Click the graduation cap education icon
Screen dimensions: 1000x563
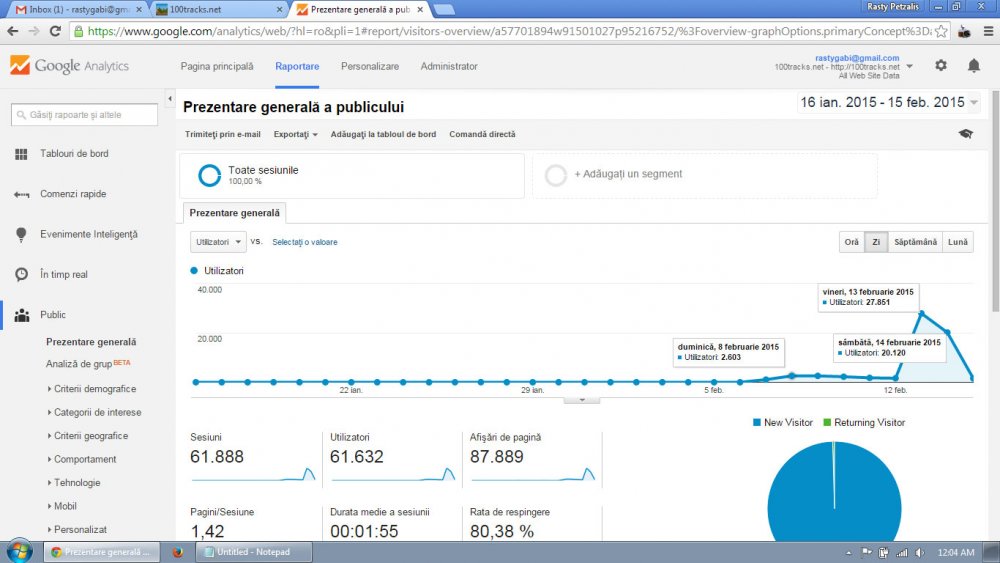[x=966, y=134]
